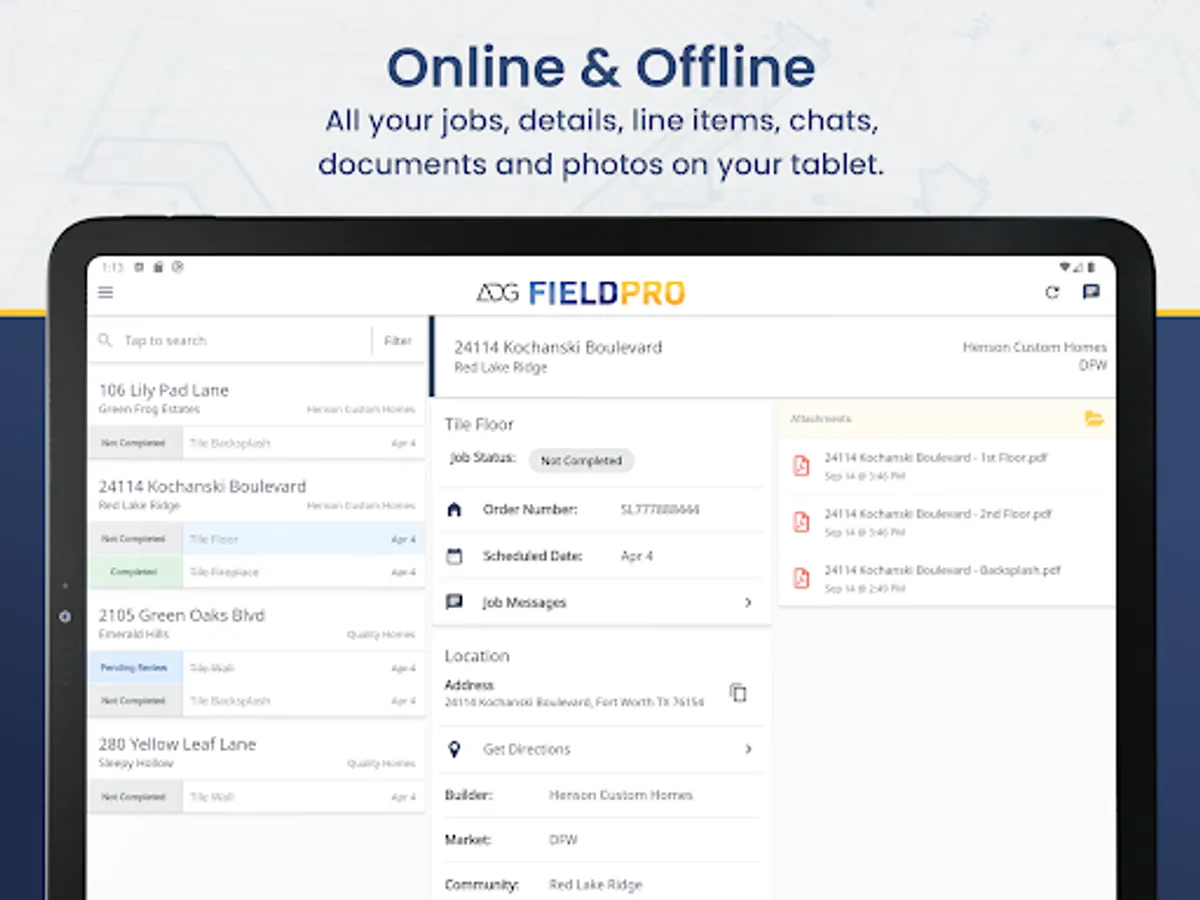Open Job Messages row

[x=601, y=603]
